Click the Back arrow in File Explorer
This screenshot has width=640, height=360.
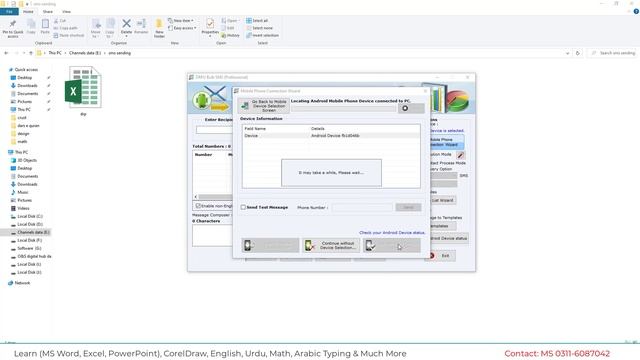tap(6, 53)
